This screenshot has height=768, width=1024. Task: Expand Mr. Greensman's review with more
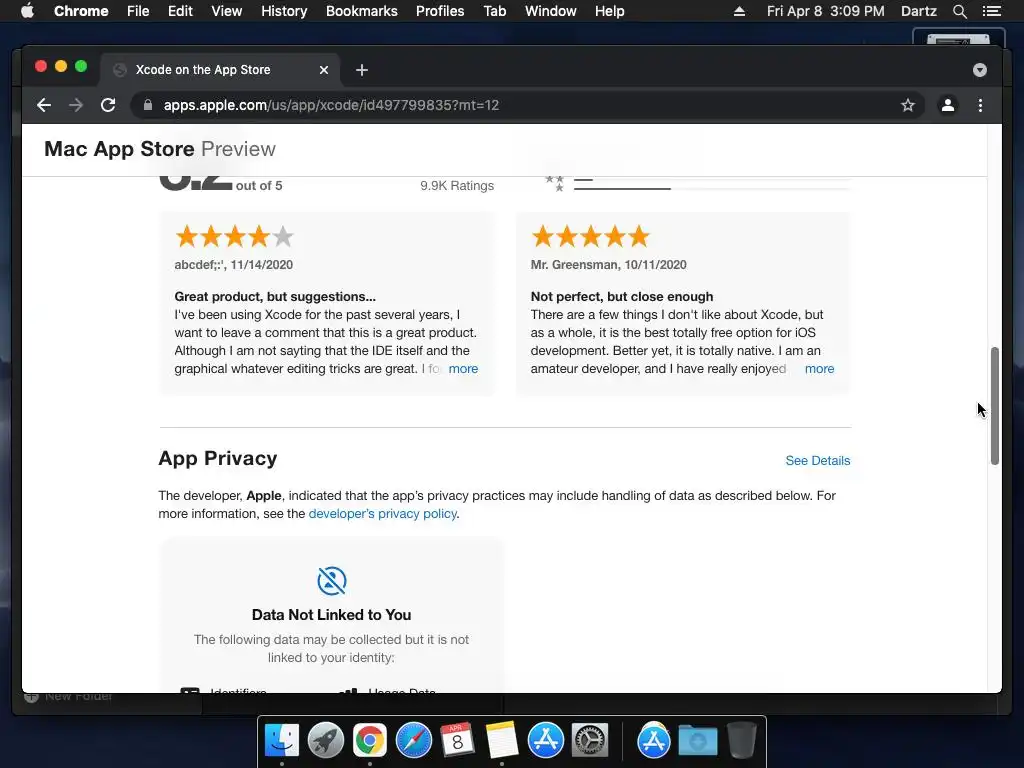click(x=819, y=369)
